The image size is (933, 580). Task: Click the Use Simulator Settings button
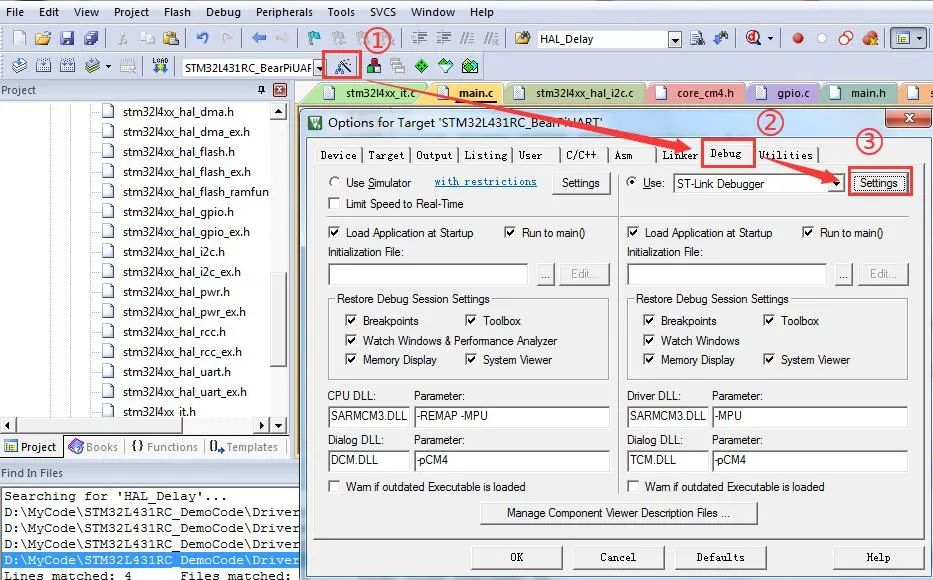580,183
